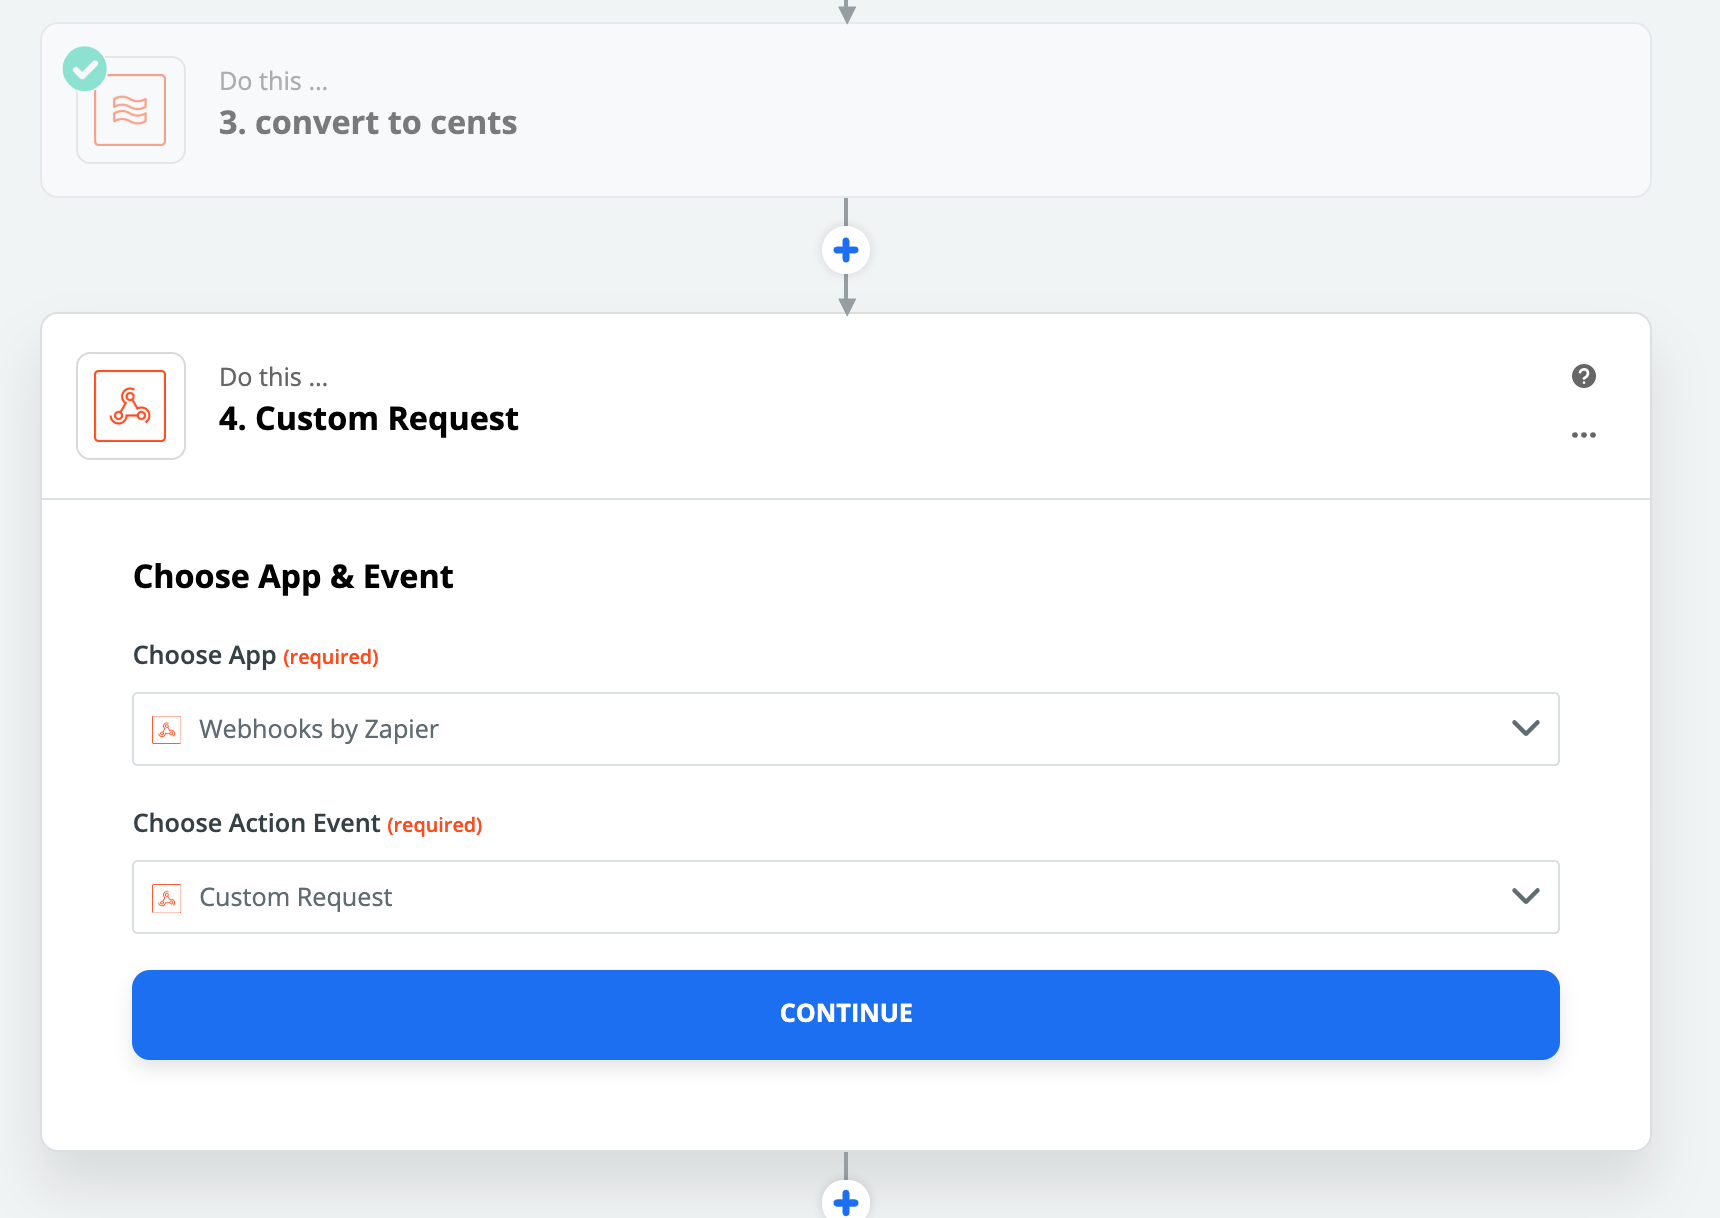Open the step 4 more options menu
Viewport: 1720px width, 1218px height.
[x=1584, y=435]
